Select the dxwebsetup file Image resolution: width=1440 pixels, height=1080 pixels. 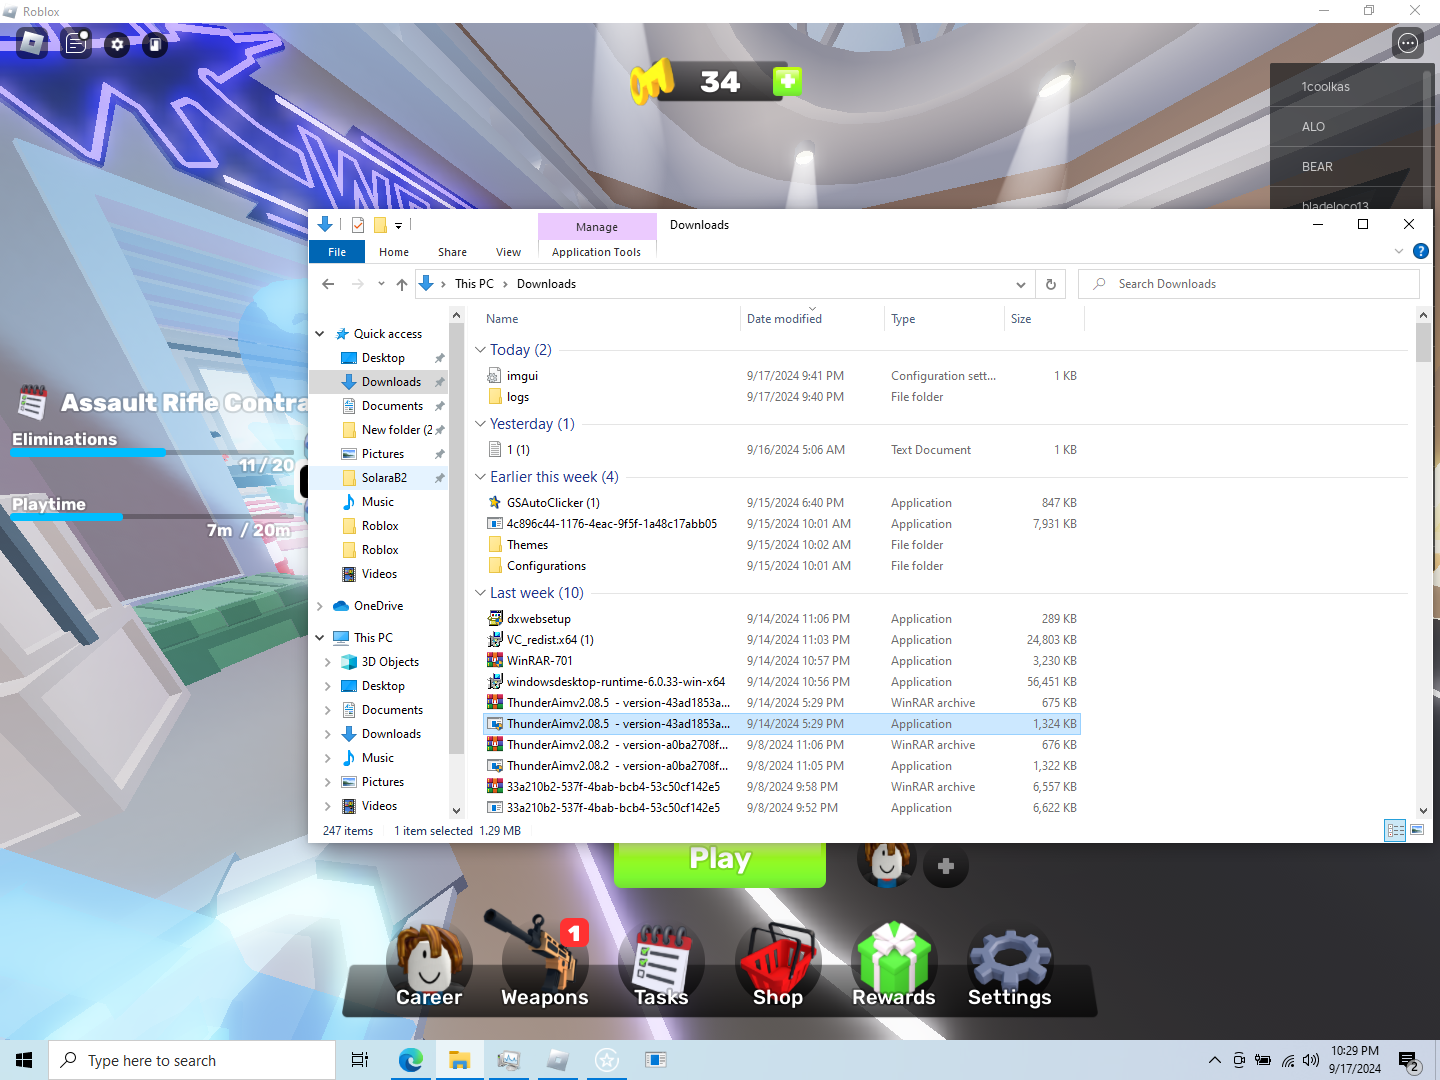pos(780,619)
